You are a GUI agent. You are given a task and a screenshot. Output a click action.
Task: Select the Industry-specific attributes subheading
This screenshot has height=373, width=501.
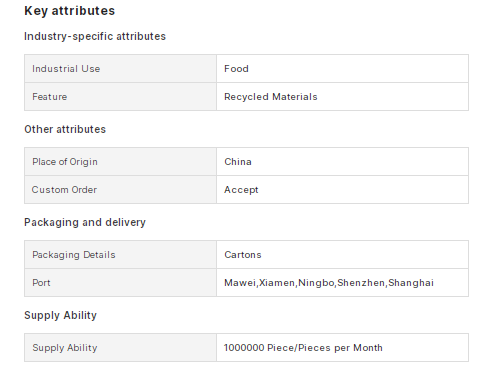95,36
